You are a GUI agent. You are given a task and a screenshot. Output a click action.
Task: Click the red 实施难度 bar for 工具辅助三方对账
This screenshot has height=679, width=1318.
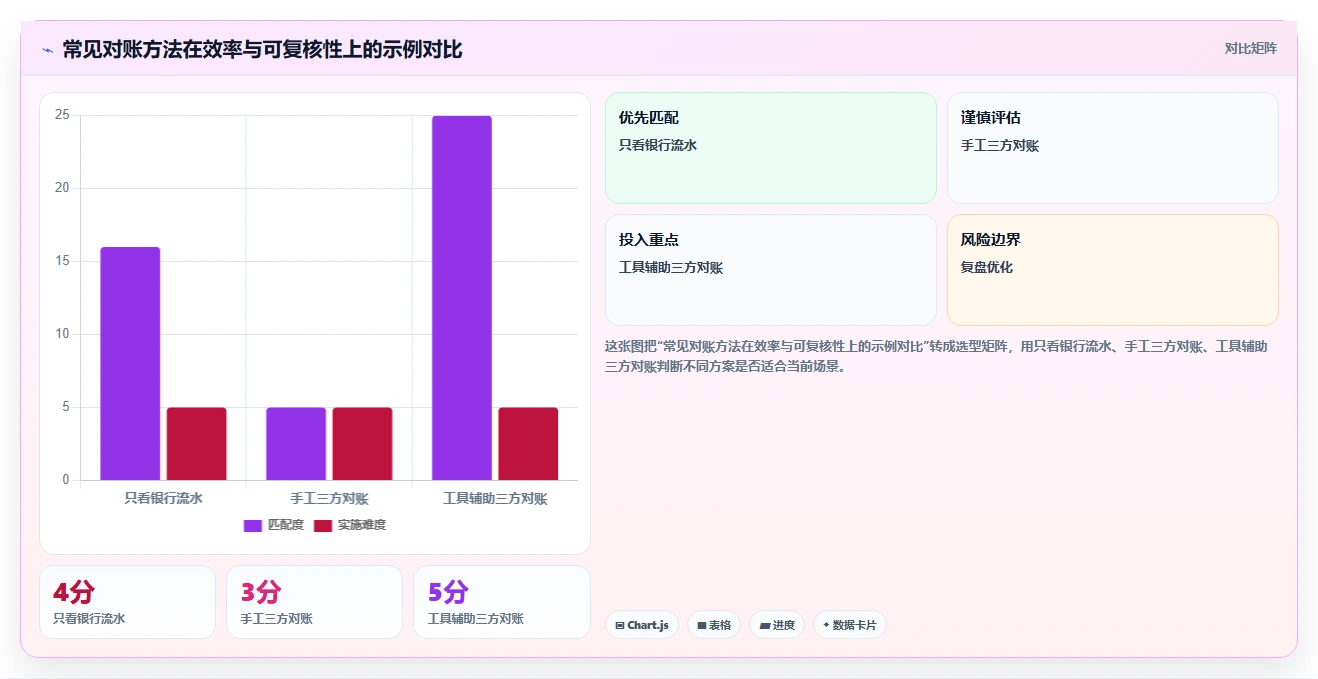click(528, 443)
